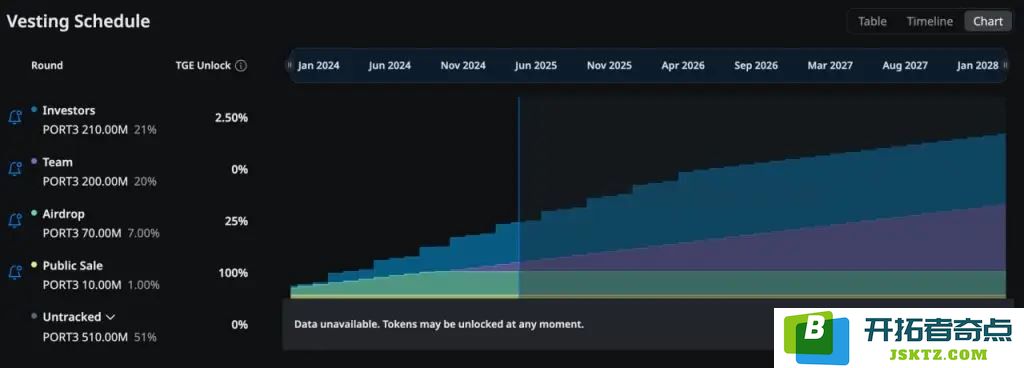Expand the Untracked round chevron
Image resolution: width=1024 pixels, height=368 pixels.
(x=110, y=317)
